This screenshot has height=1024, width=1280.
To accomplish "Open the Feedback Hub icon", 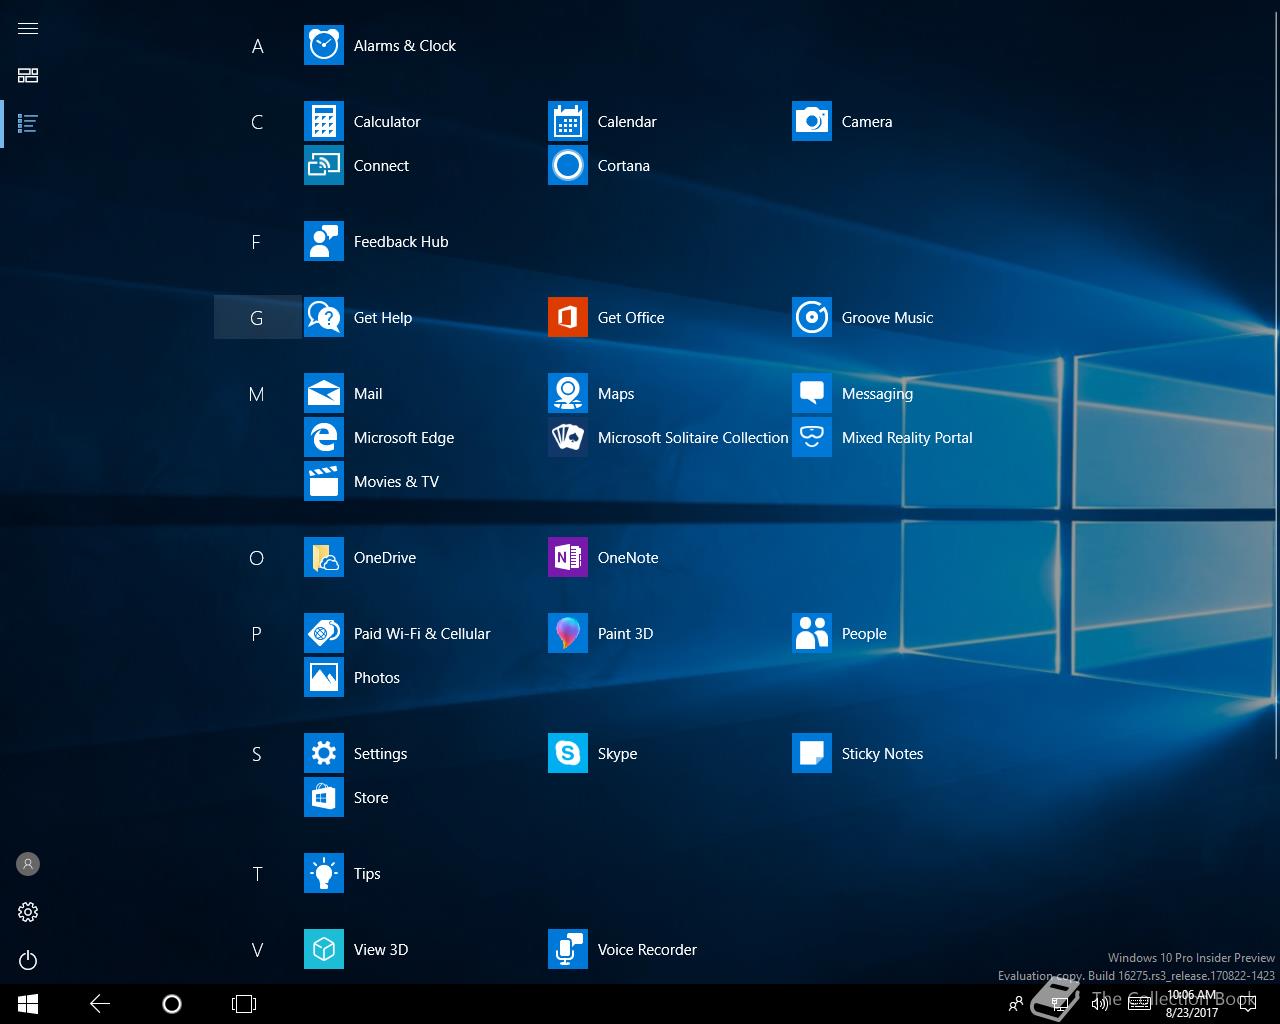I will pos(323,241).
